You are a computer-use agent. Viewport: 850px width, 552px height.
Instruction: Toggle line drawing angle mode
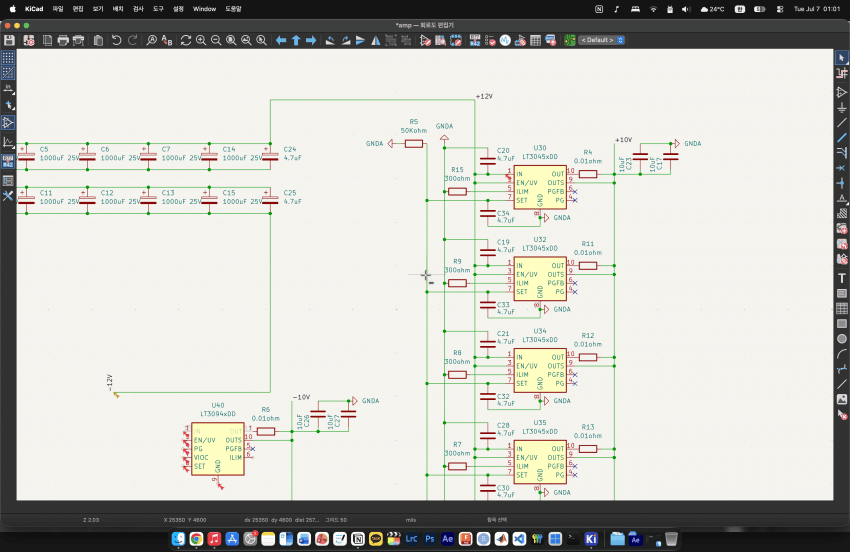coord(8,142)
